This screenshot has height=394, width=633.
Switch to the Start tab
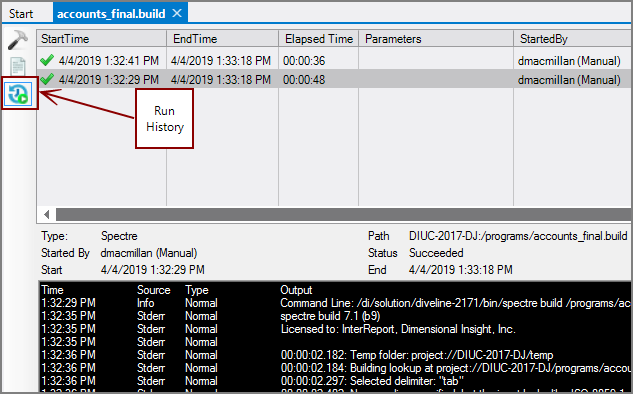[x=21, y=14]
